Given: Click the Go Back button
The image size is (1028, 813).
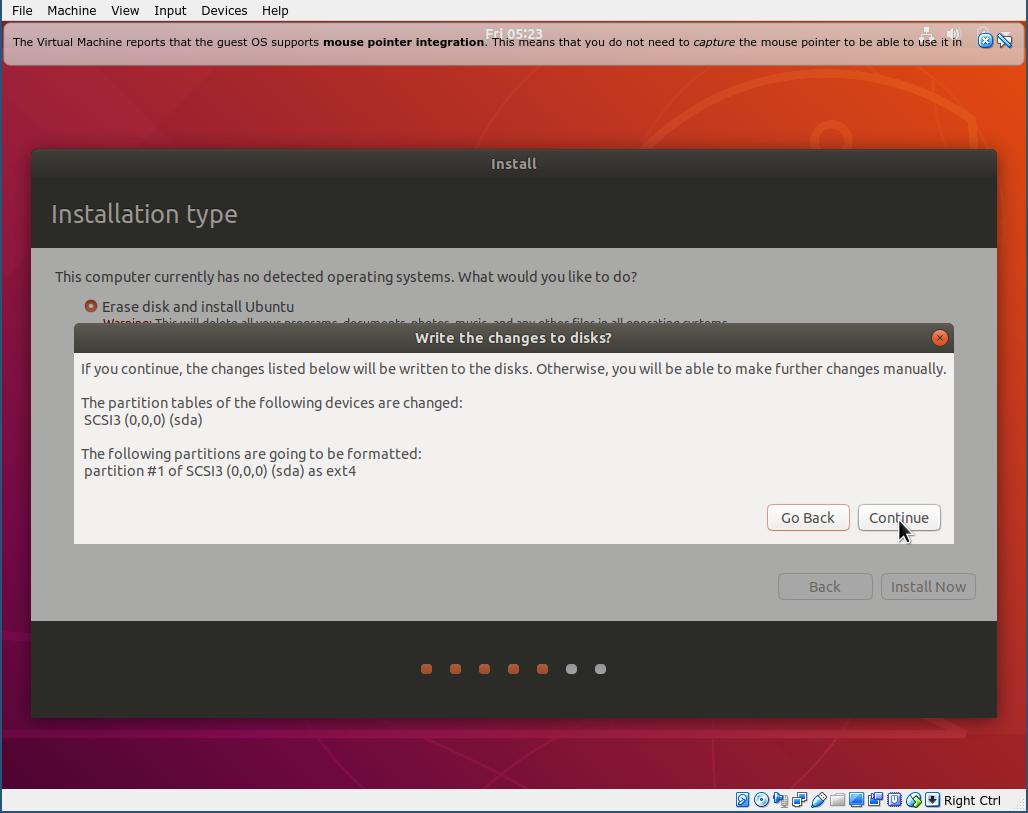Looking at the screenshot, I should (808, 517).
